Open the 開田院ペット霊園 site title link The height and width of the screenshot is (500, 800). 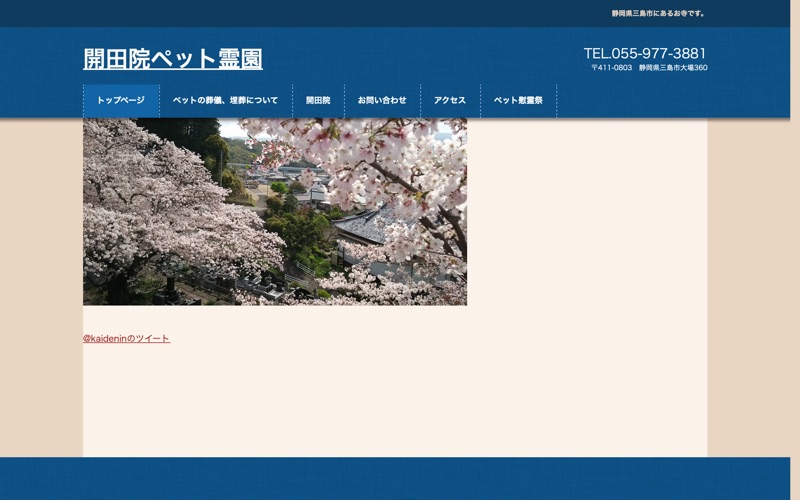pyautogui.click(x=173, y=59)
